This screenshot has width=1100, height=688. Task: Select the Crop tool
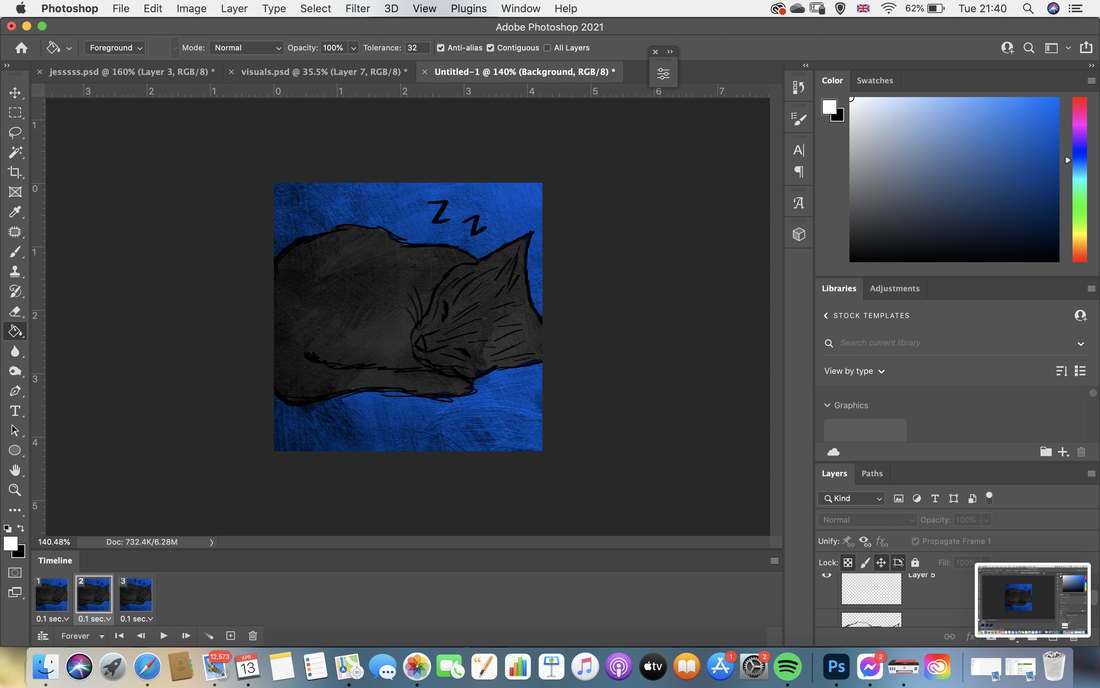pyautogui.click(x=15, y=172)
